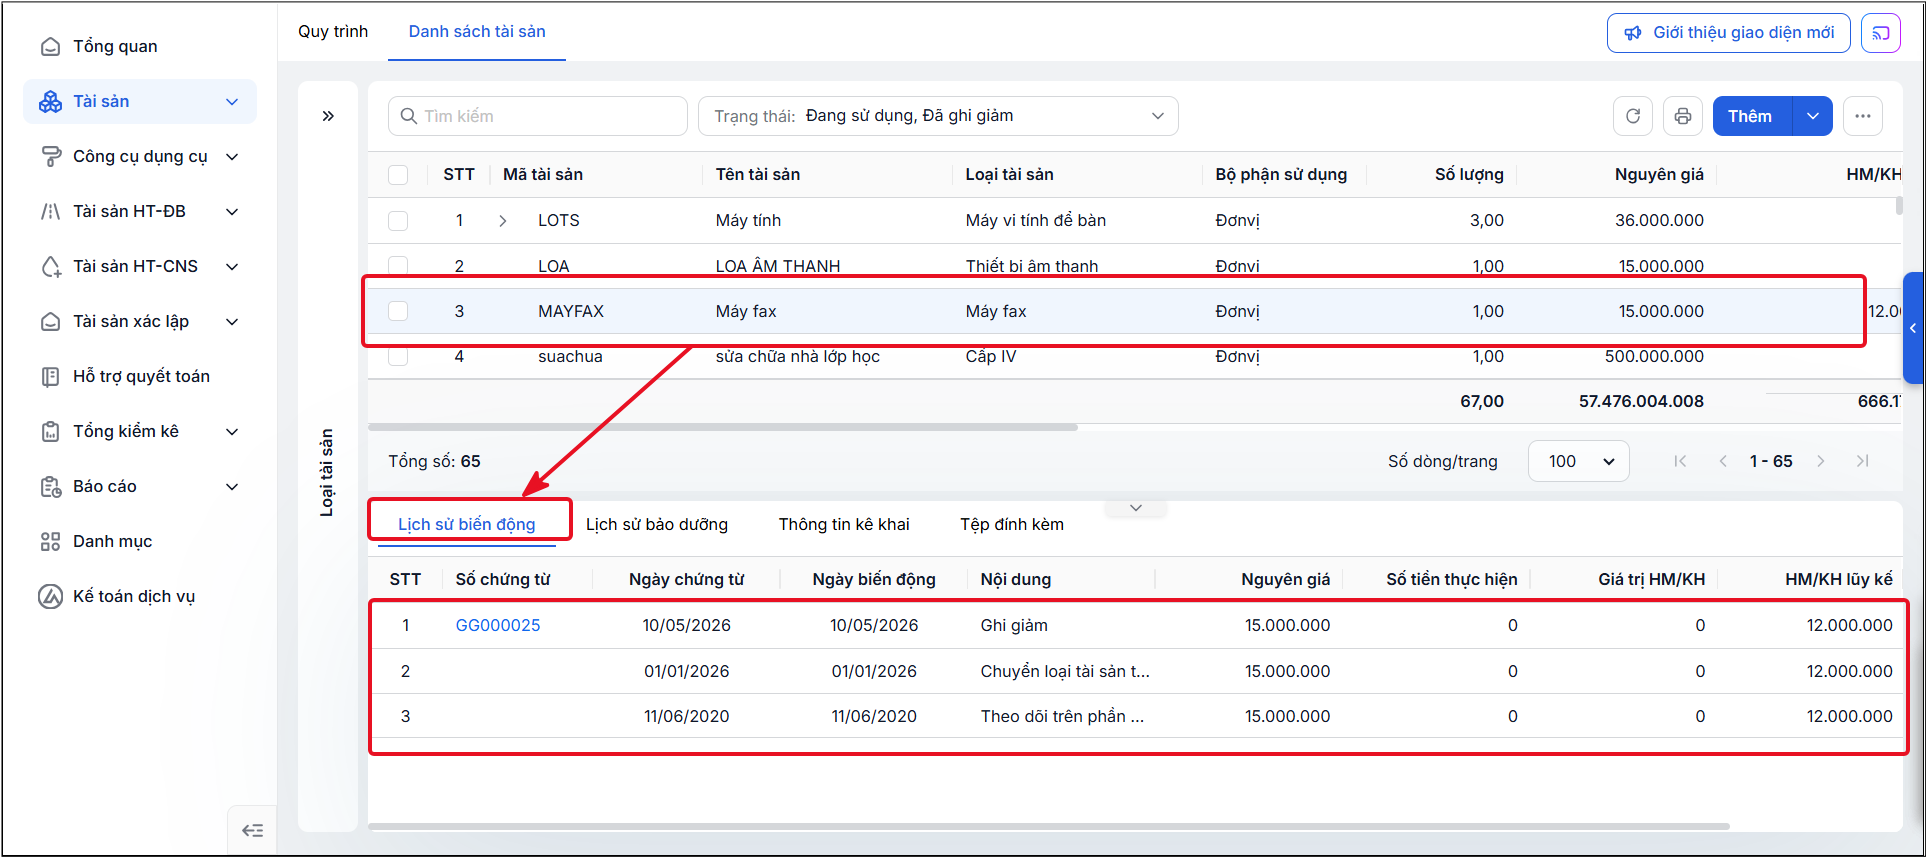This screenshot has width=1926, height=857.
Task: Click the asset table horizontal scrollbar
Action: tap(723, 427)
